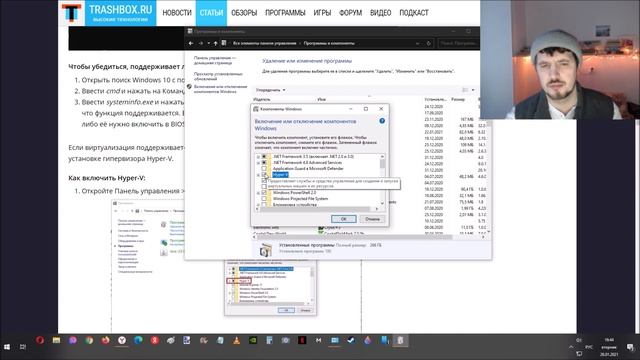Open ОБЗОРЫ menu item
Image resolution: width=640 pixels, height=360 pixels.
pyautogui.click(x=244, y=13)
